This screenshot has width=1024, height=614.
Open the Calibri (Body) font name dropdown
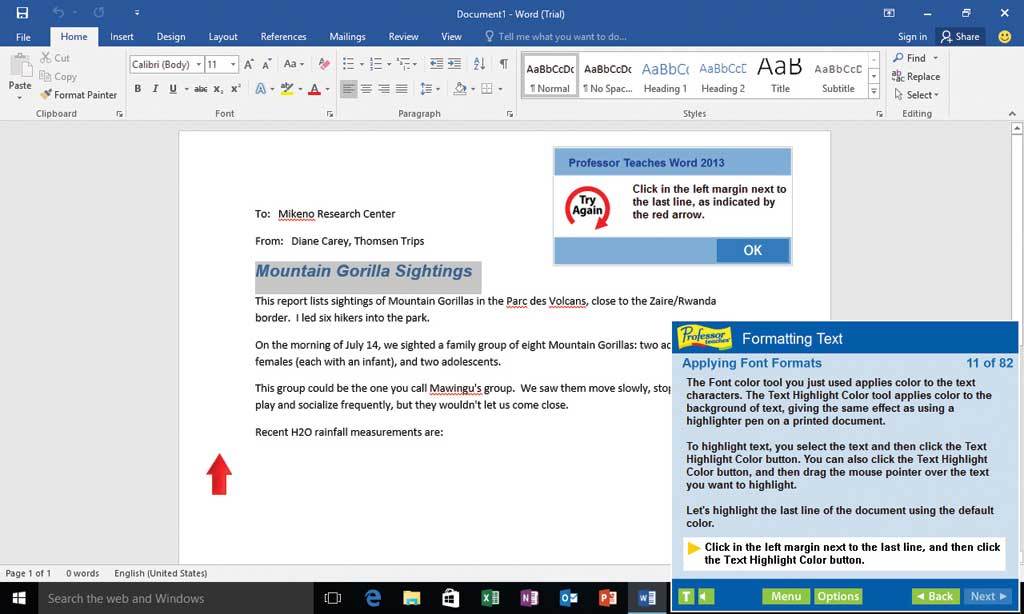(198, 65)
